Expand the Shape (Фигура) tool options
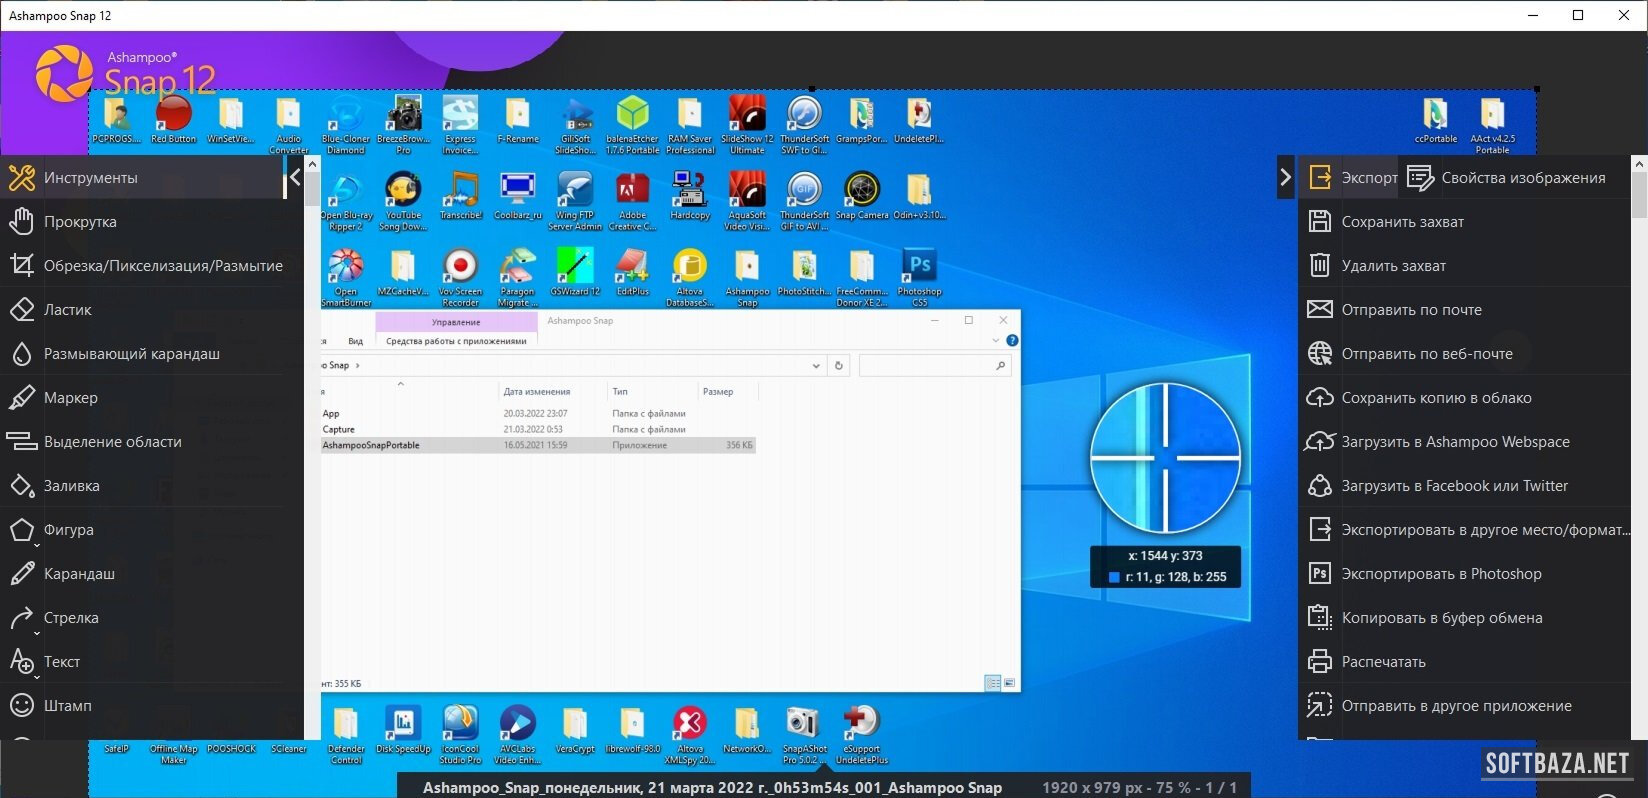Screen dimensions: 1648x798 point(37,545)
